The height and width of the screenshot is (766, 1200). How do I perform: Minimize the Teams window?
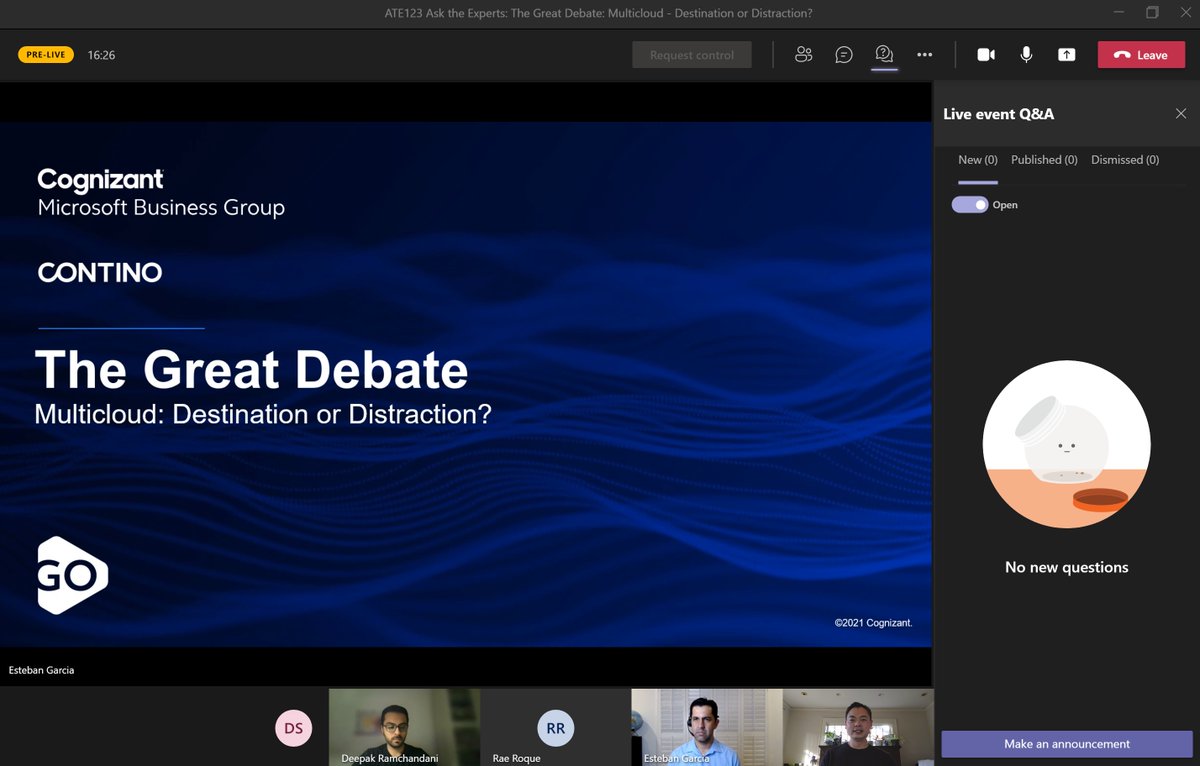[1118, 13]
